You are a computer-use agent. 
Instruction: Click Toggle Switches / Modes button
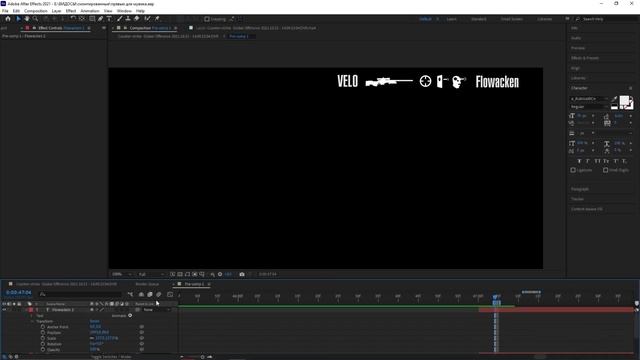[x=111, y=357]
